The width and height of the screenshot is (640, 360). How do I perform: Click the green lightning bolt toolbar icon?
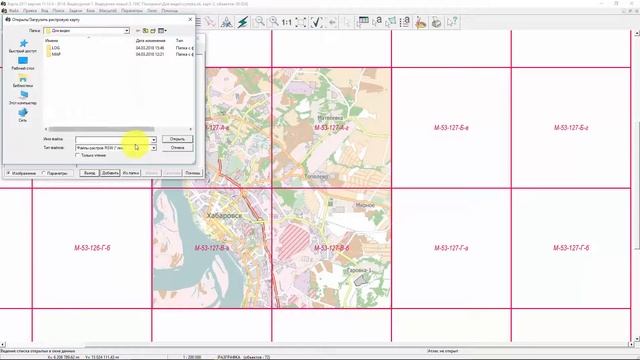[243, 22]
